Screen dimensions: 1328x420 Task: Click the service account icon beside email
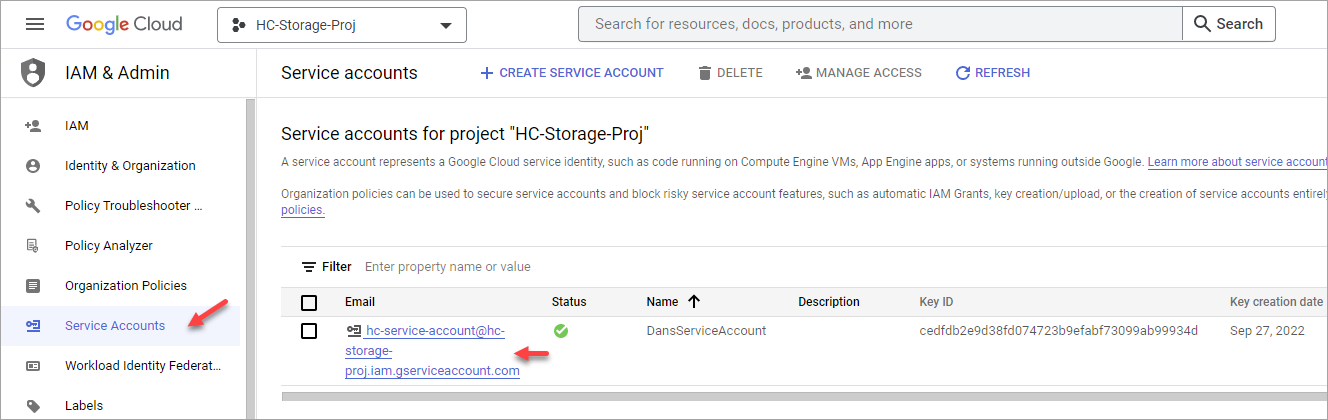pos(354,331)
